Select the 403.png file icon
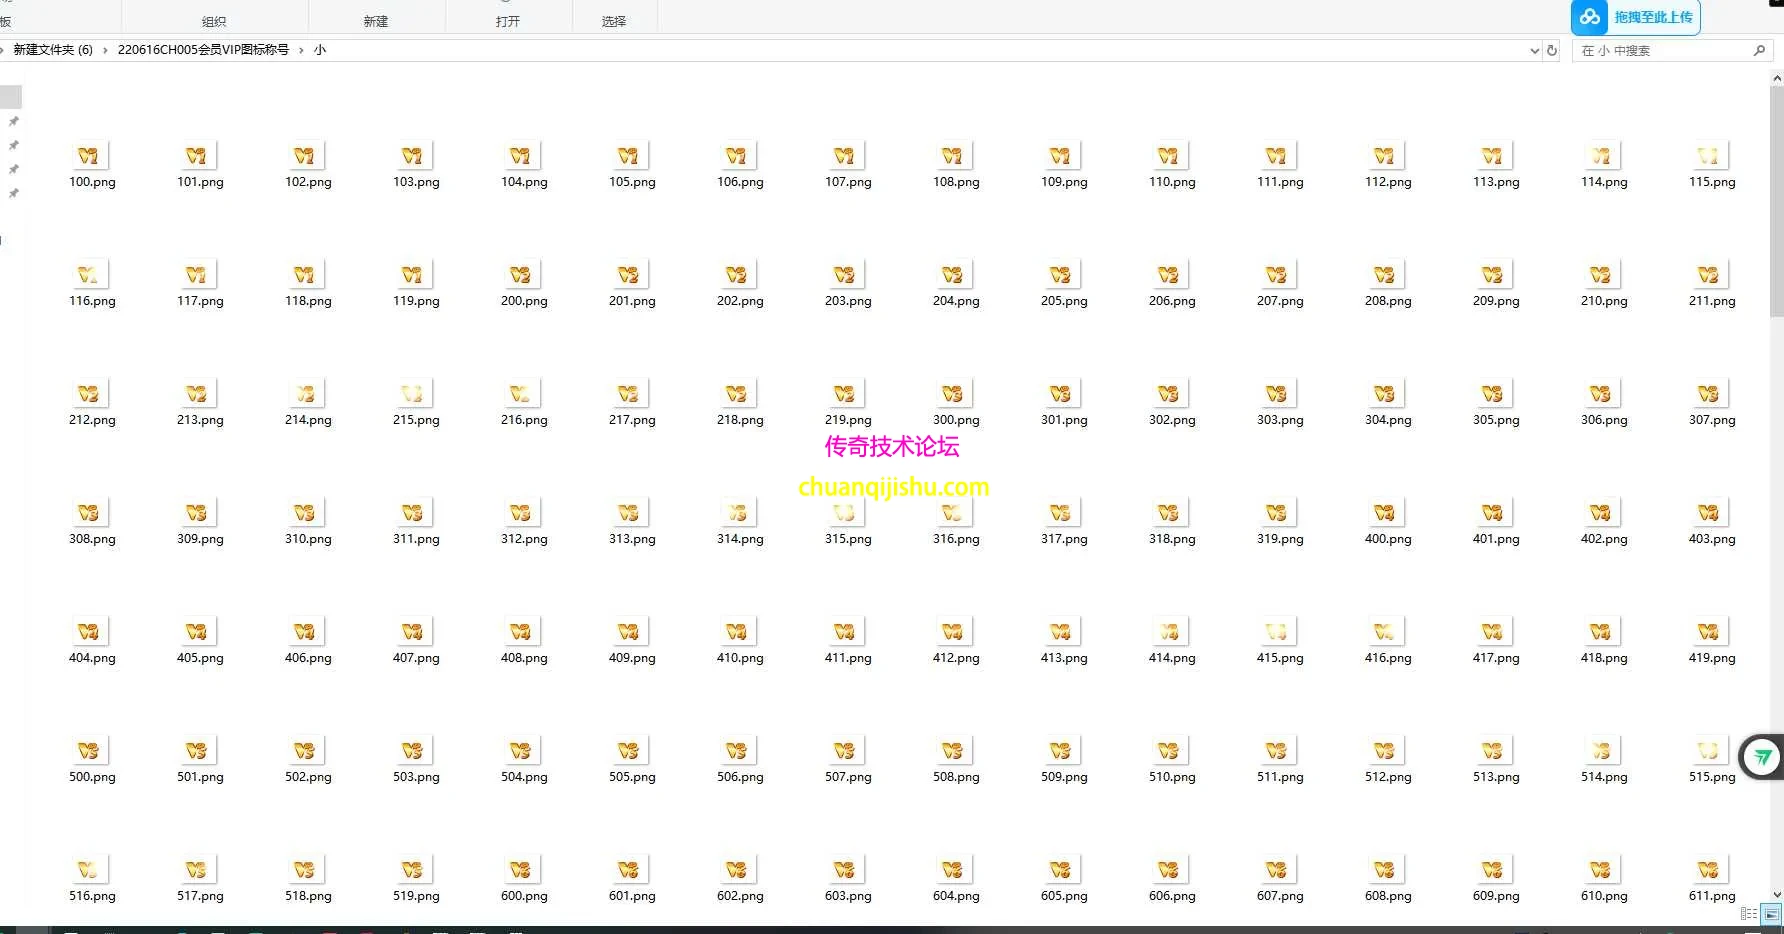The width and height of the screenshot is (1784, 934). (x=1712, y=513)
